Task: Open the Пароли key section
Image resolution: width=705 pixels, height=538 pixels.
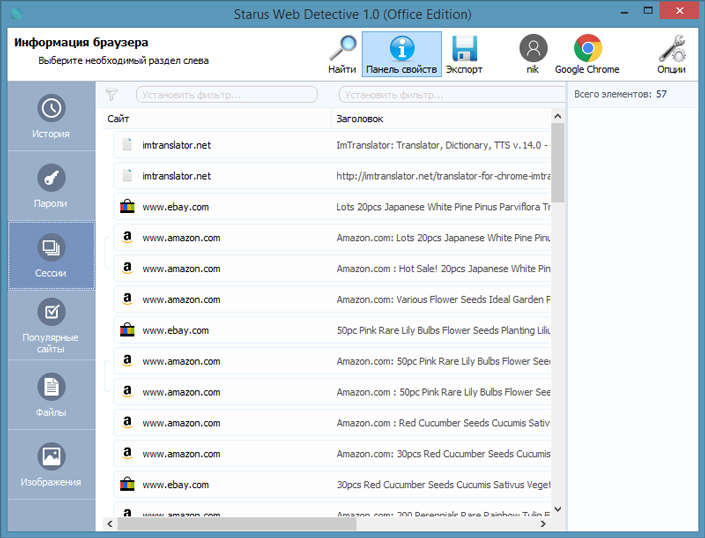Action: point(51,186)
